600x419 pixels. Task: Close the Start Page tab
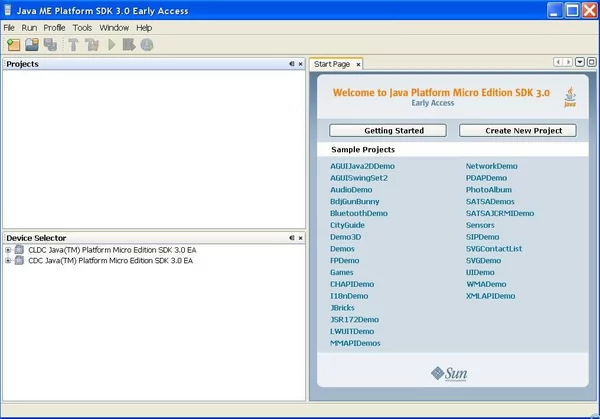(358, 65)
